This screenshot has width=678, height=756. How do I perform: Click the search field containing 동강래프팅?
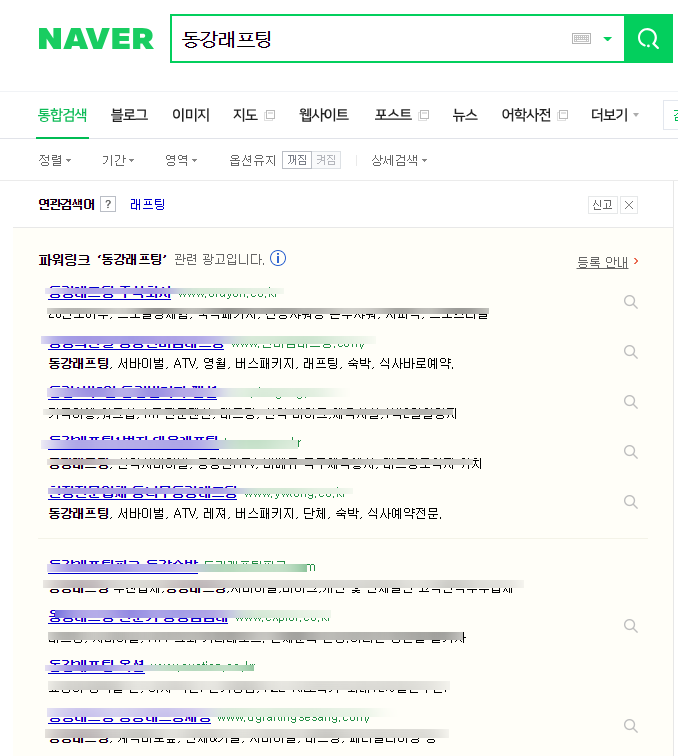click(x=397, y=39)
